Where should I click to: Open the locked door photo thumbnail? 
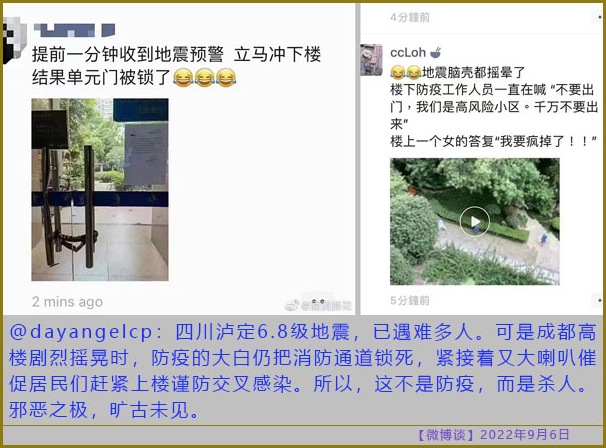[100, 189]
